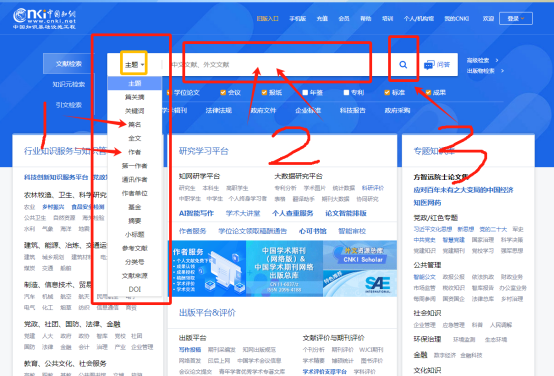Viewport: 554px width, 376px height.
Task: Pick 作者单位 from the field list
Action: 135,193
